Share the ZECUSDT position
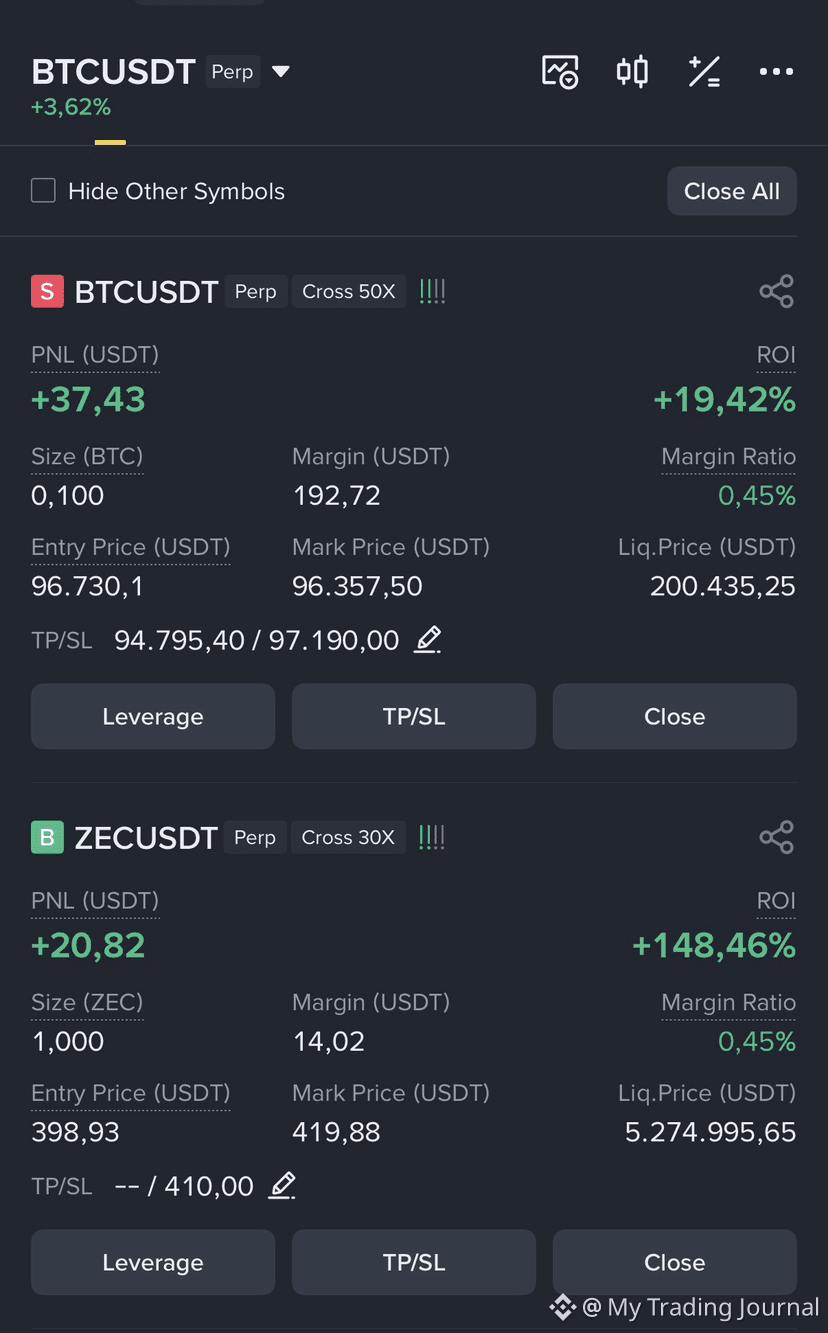Screen dimensions: 828x1333 click(x=776, y=837)
